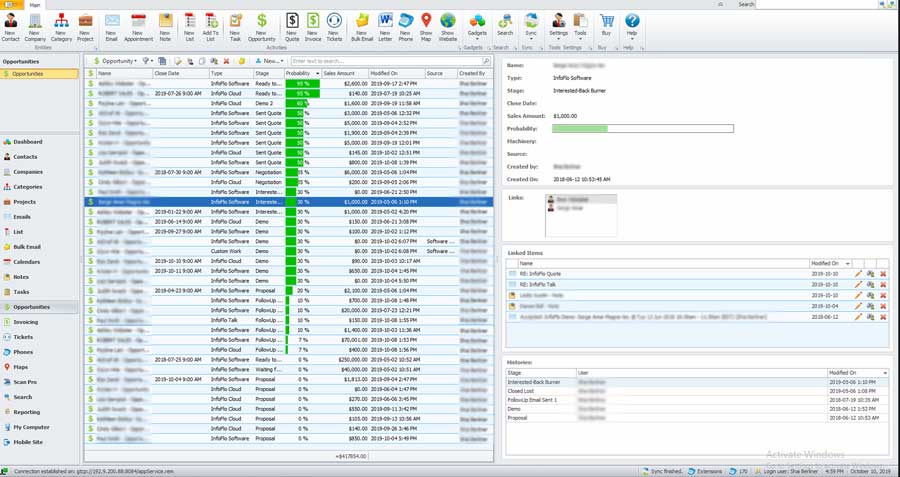The height and width of the screenshot is (477, 900).
Task: Create a New Appointment
Action: [138, 27]
